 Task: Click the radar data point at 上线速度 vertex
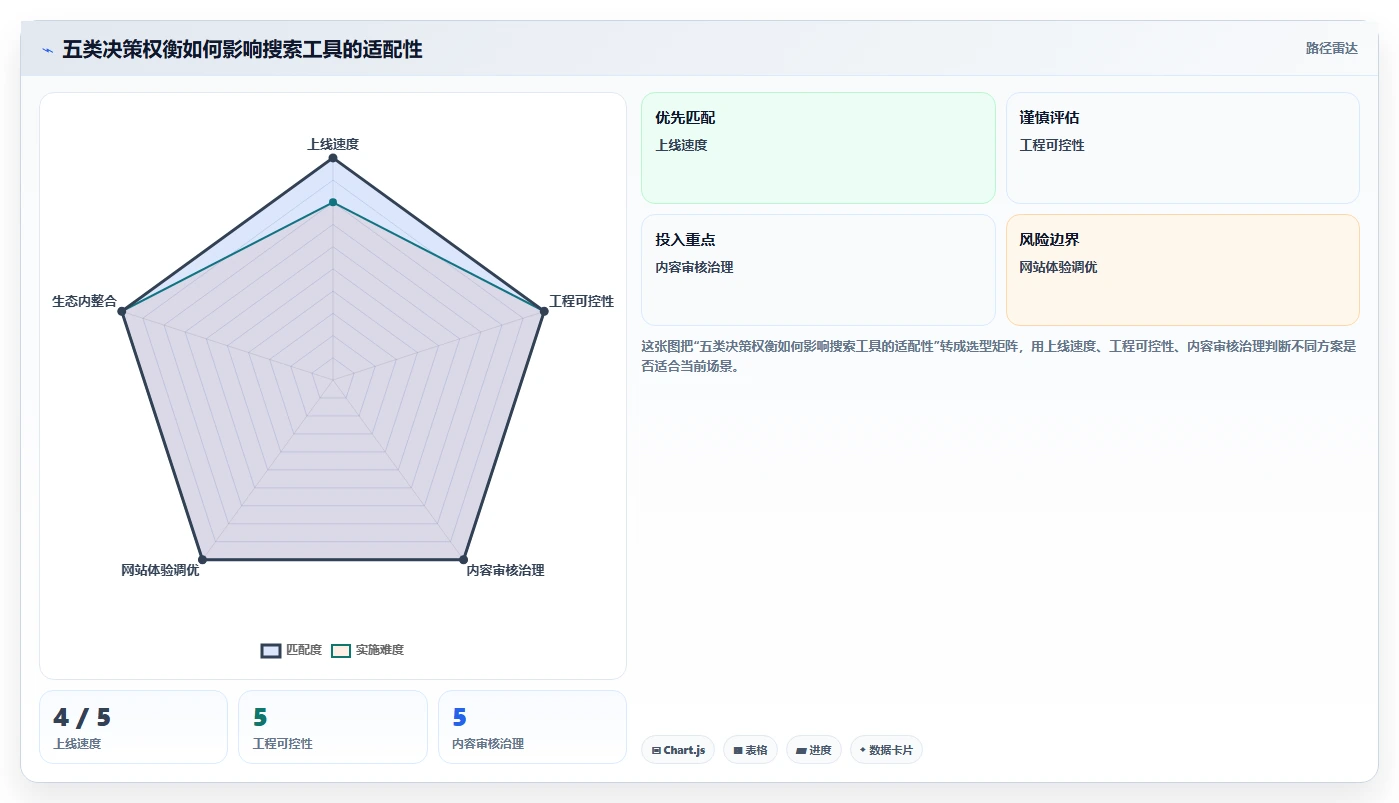[x=333, y=158]
